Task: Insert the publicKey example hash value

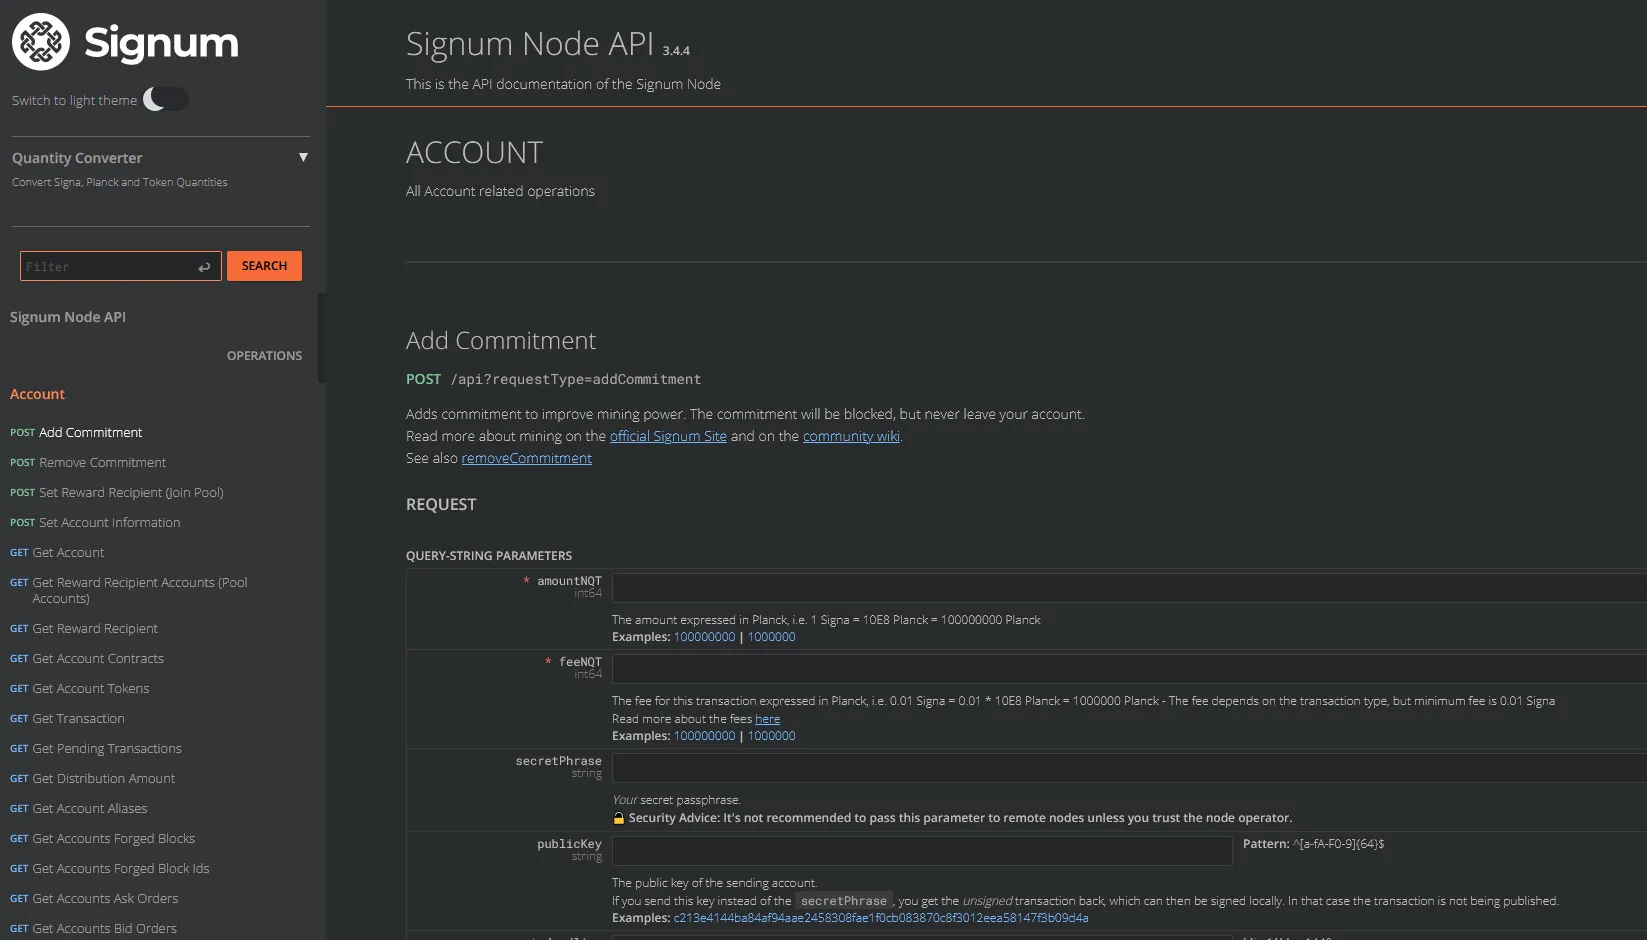Action: [881, 918]
